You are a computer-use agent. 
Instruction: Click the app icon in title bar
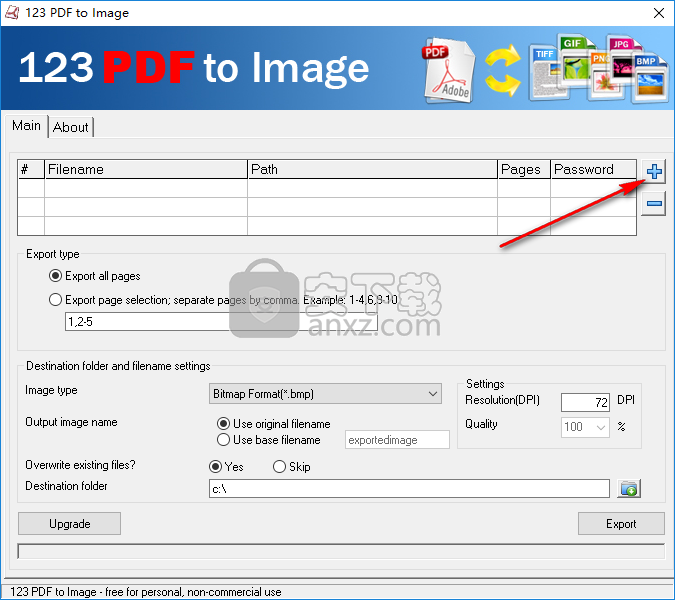coord(12,13)
